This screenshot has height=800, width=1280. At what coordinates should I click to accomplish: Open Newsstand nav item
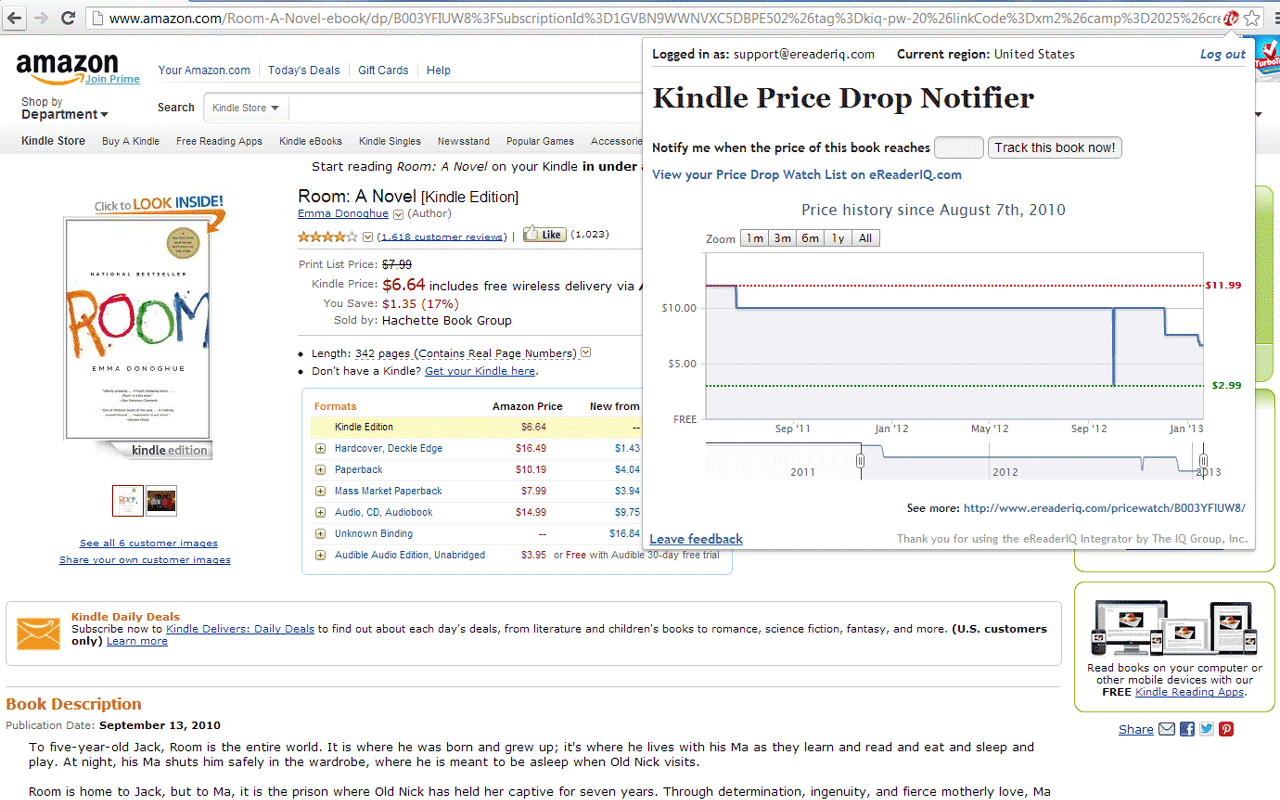463,141
